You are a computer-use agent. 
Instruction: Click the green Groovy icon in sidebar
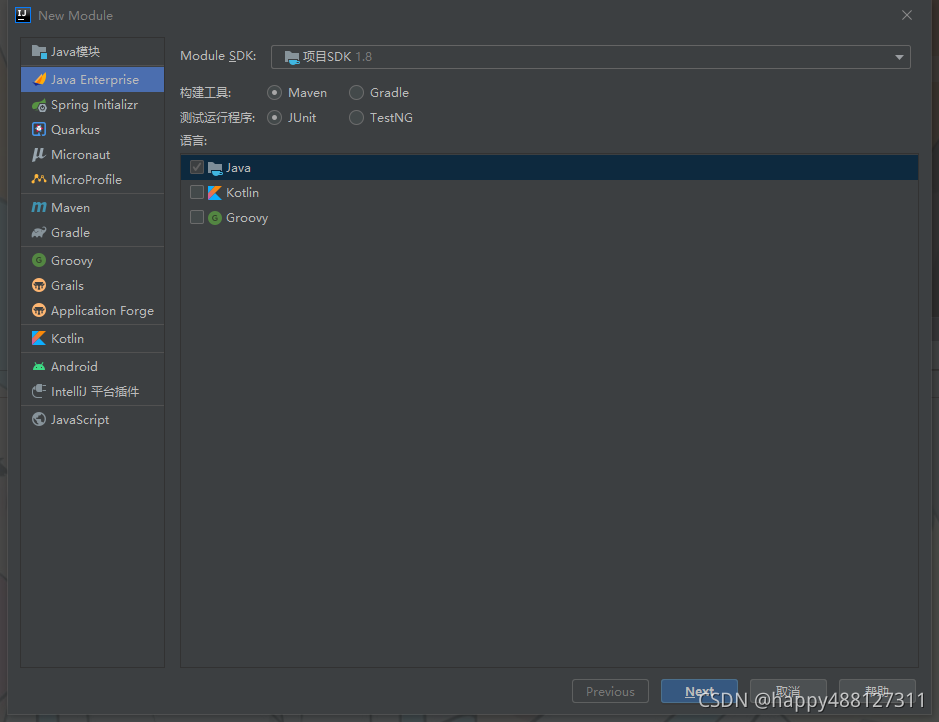pos(39,260)
